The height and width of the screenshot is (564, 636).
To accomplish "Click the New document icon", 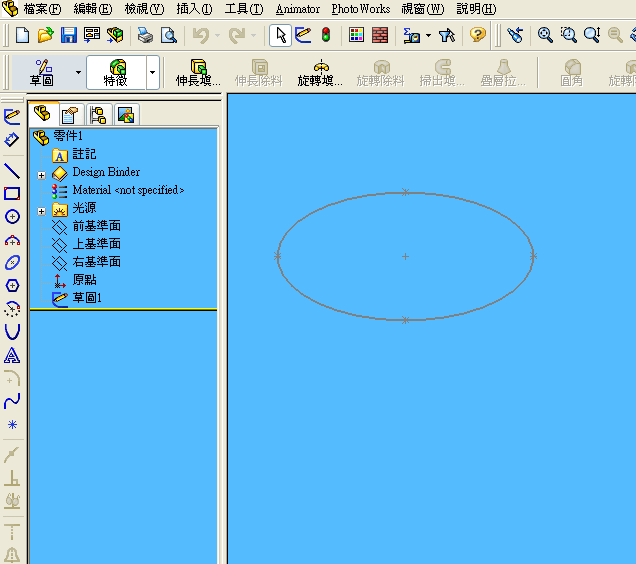I will coord(22,35).
